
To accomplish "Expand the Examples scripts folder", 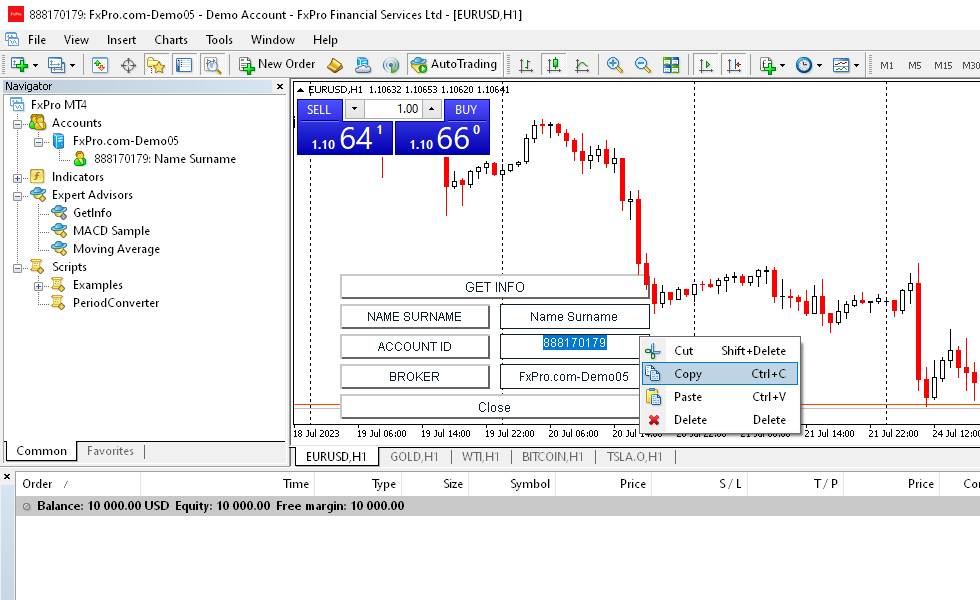I will pyautogui.click(x=38, y=286).
